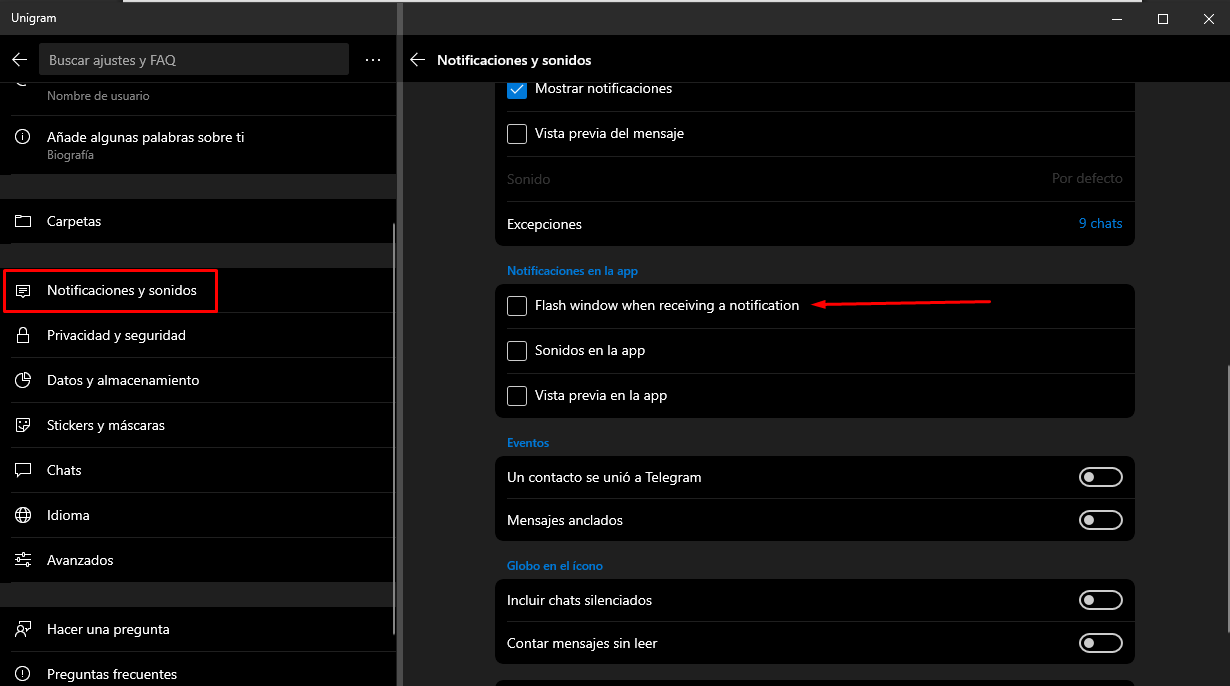Enable Contar mensajes sin leer switch
The width and height of the screenshot is (1230, 686).
click(x=1101, y=644)
